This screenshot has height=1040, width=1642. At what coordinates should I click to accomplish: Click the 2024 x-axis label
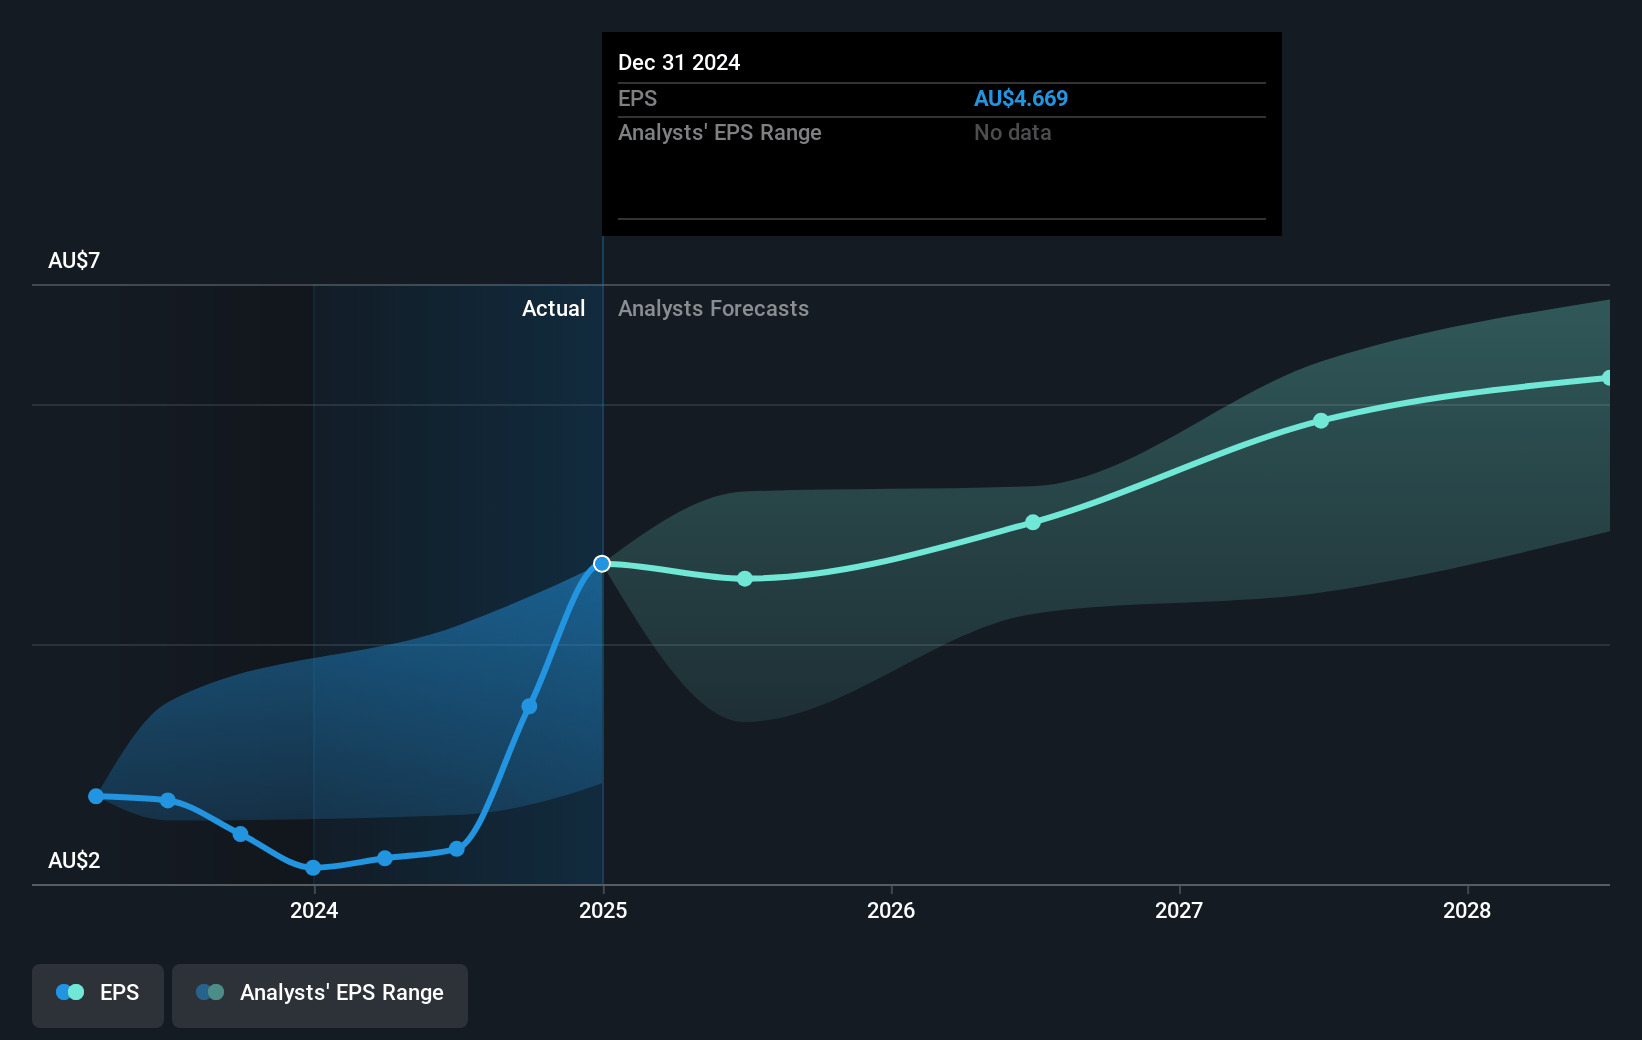[314, 910]
